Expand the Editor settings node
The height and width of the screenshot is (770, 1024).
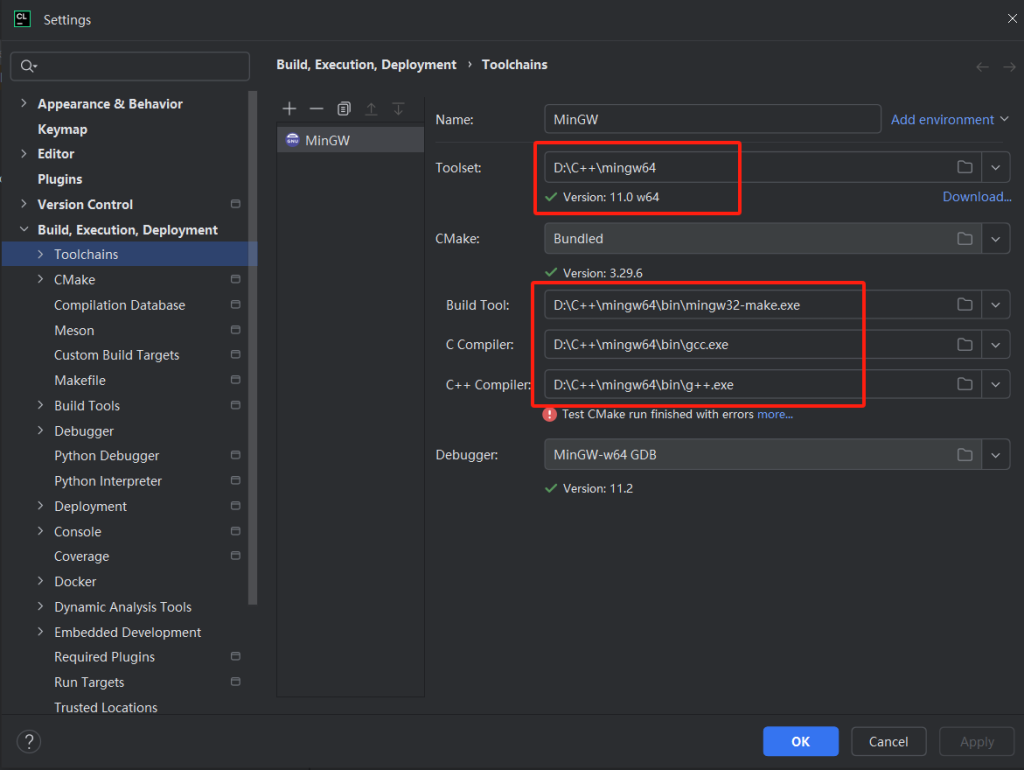pyautogui.click(x=24, y=153)
